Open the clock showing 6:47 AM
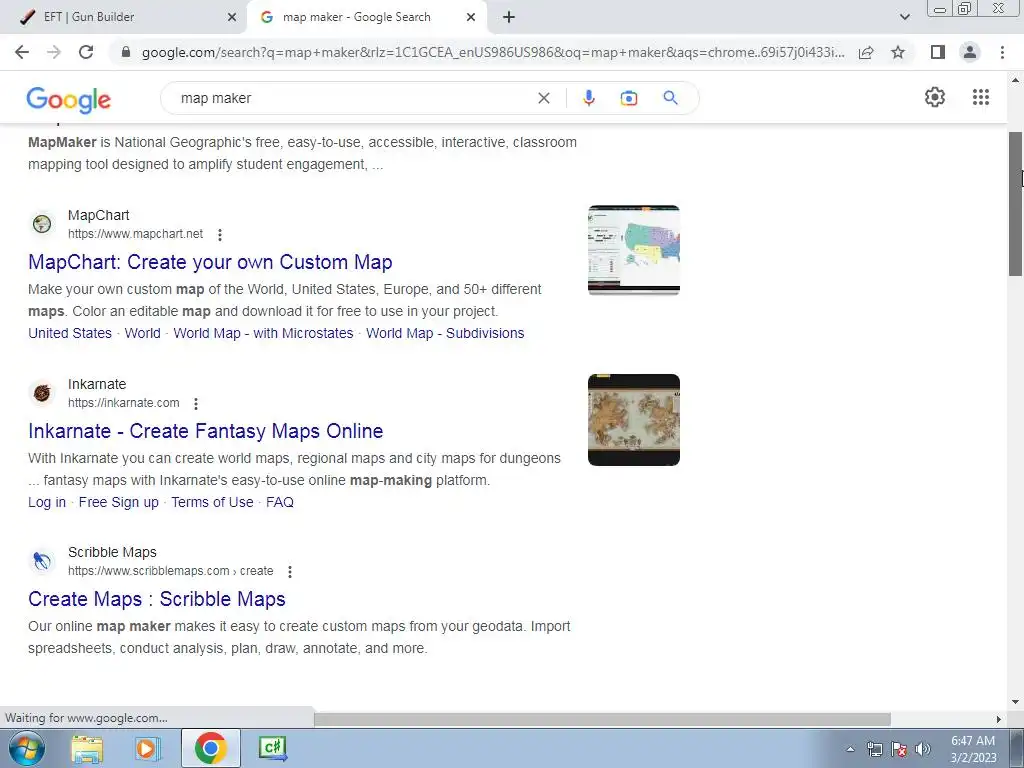 tap(973, 749)
